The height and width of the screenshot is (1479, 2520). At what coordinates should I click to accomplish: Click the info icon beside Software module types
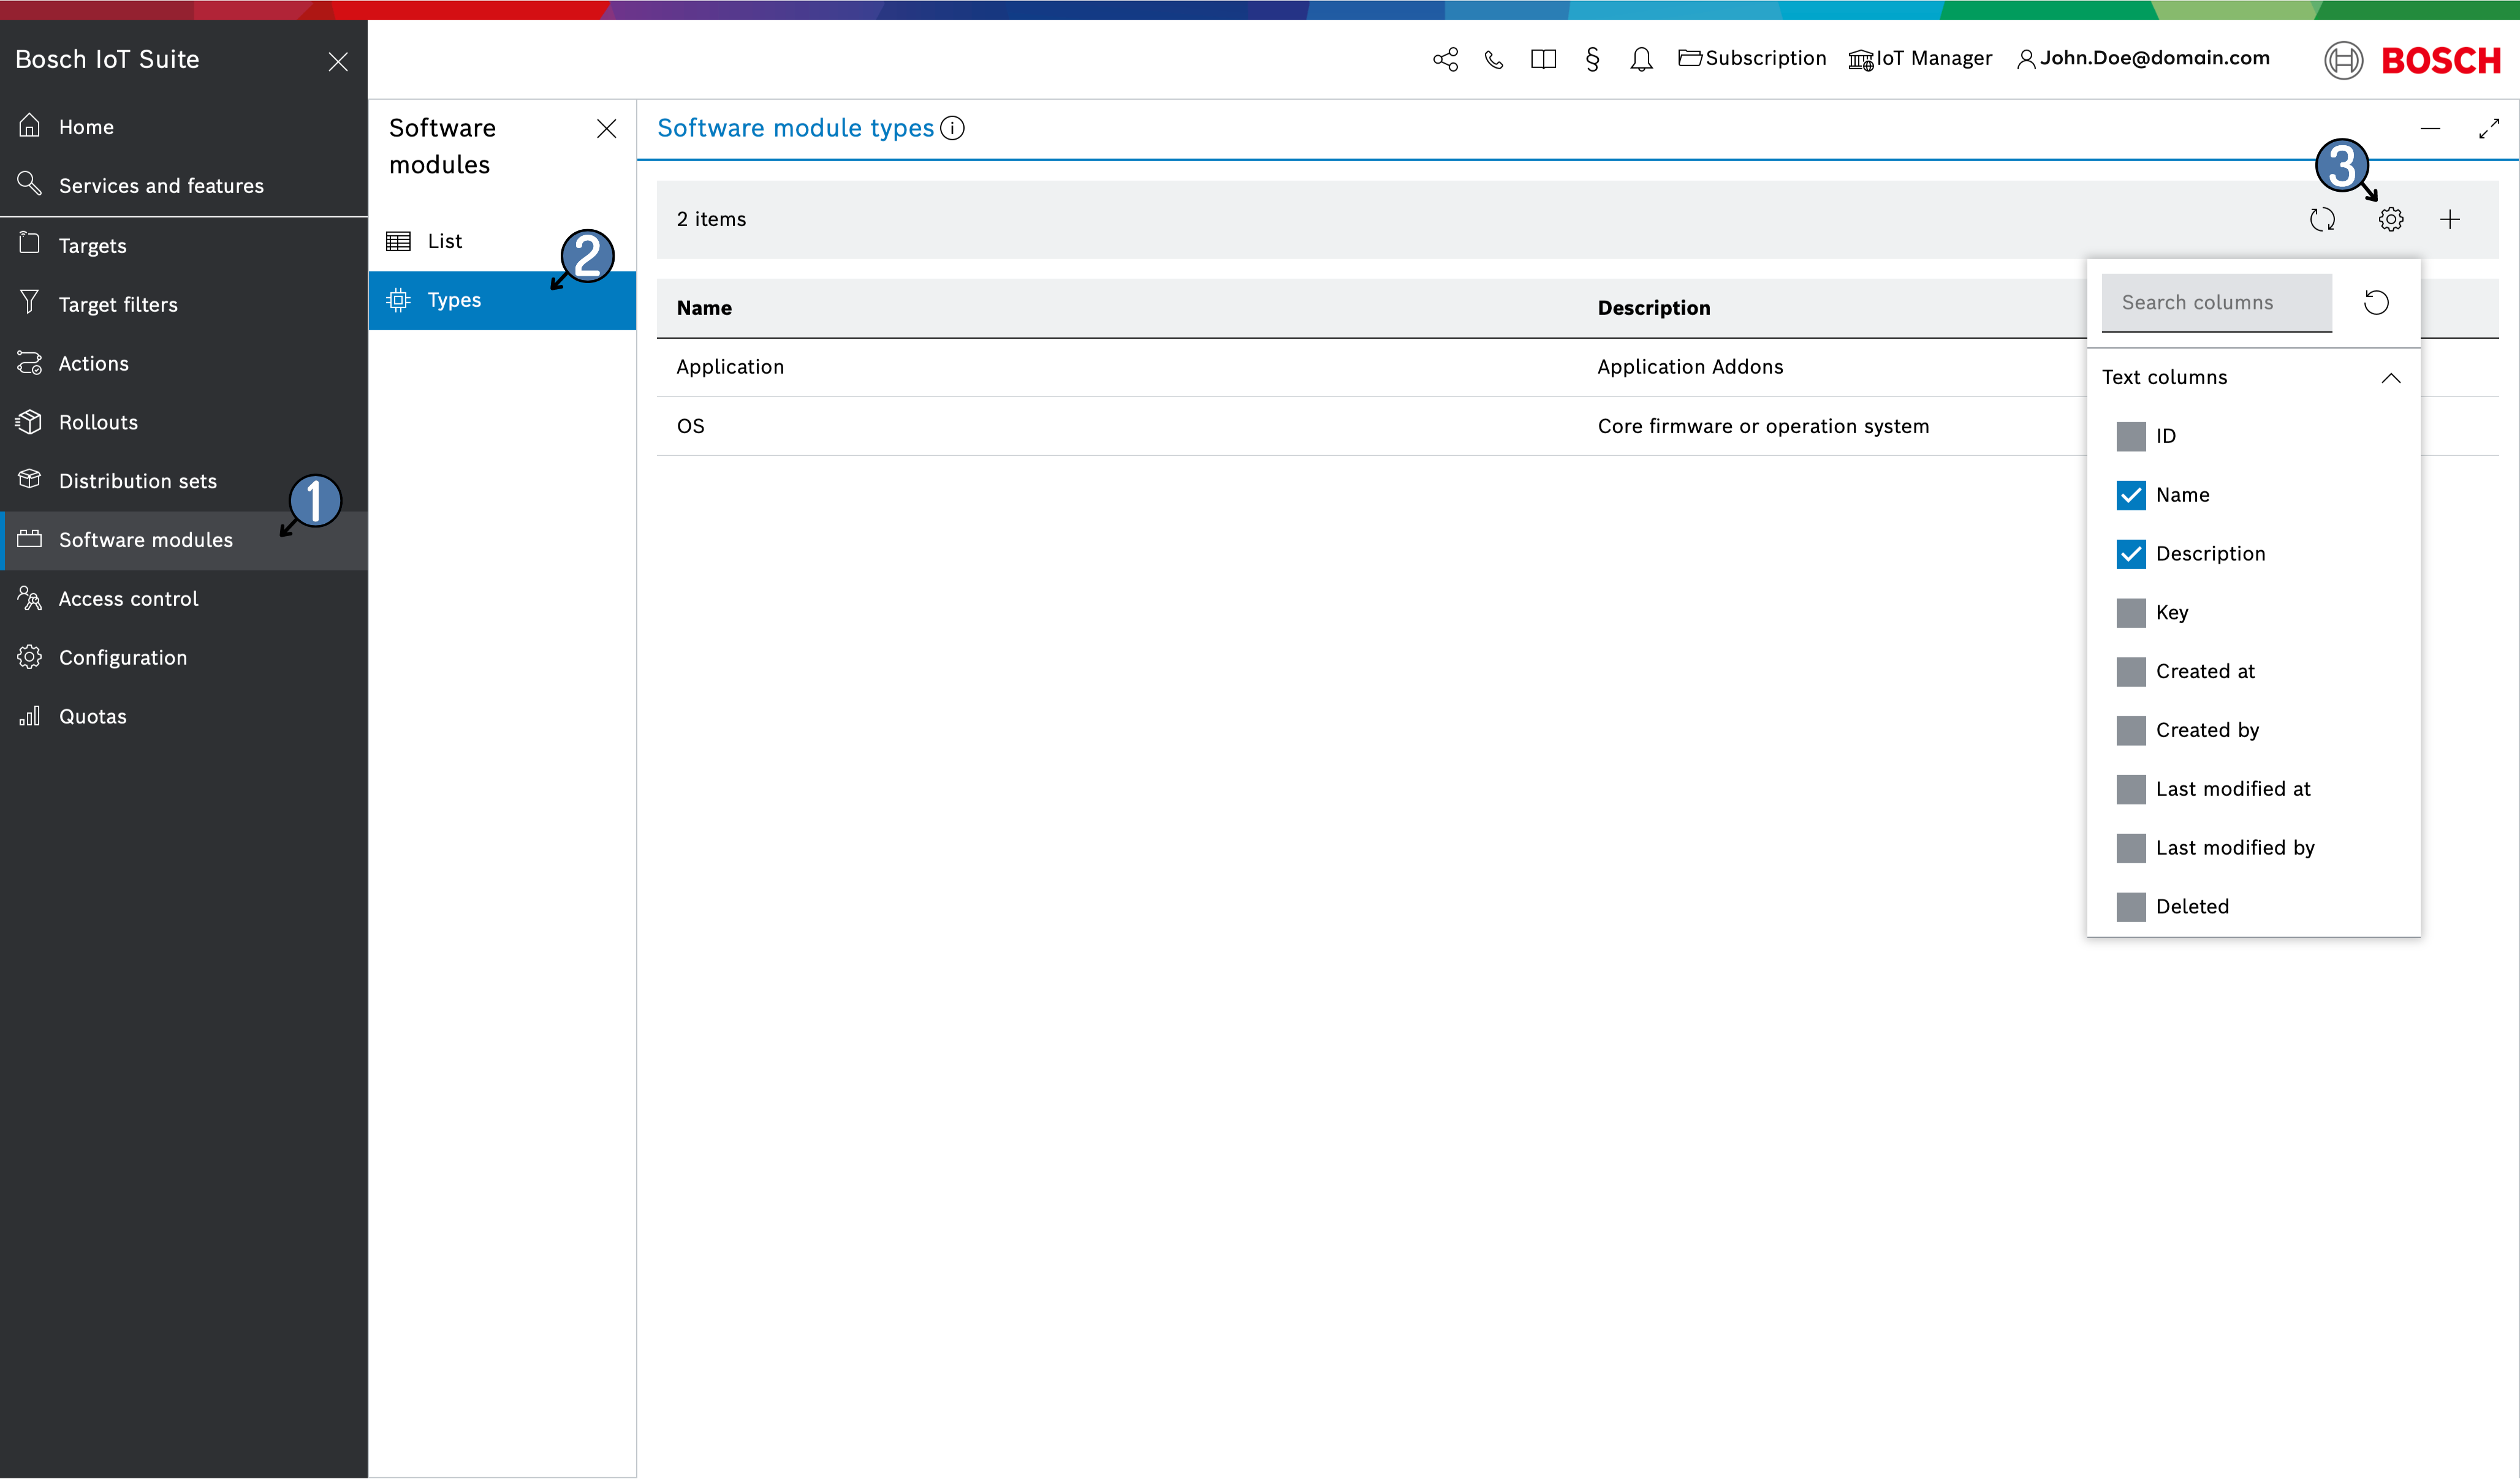tap(952, 128)
